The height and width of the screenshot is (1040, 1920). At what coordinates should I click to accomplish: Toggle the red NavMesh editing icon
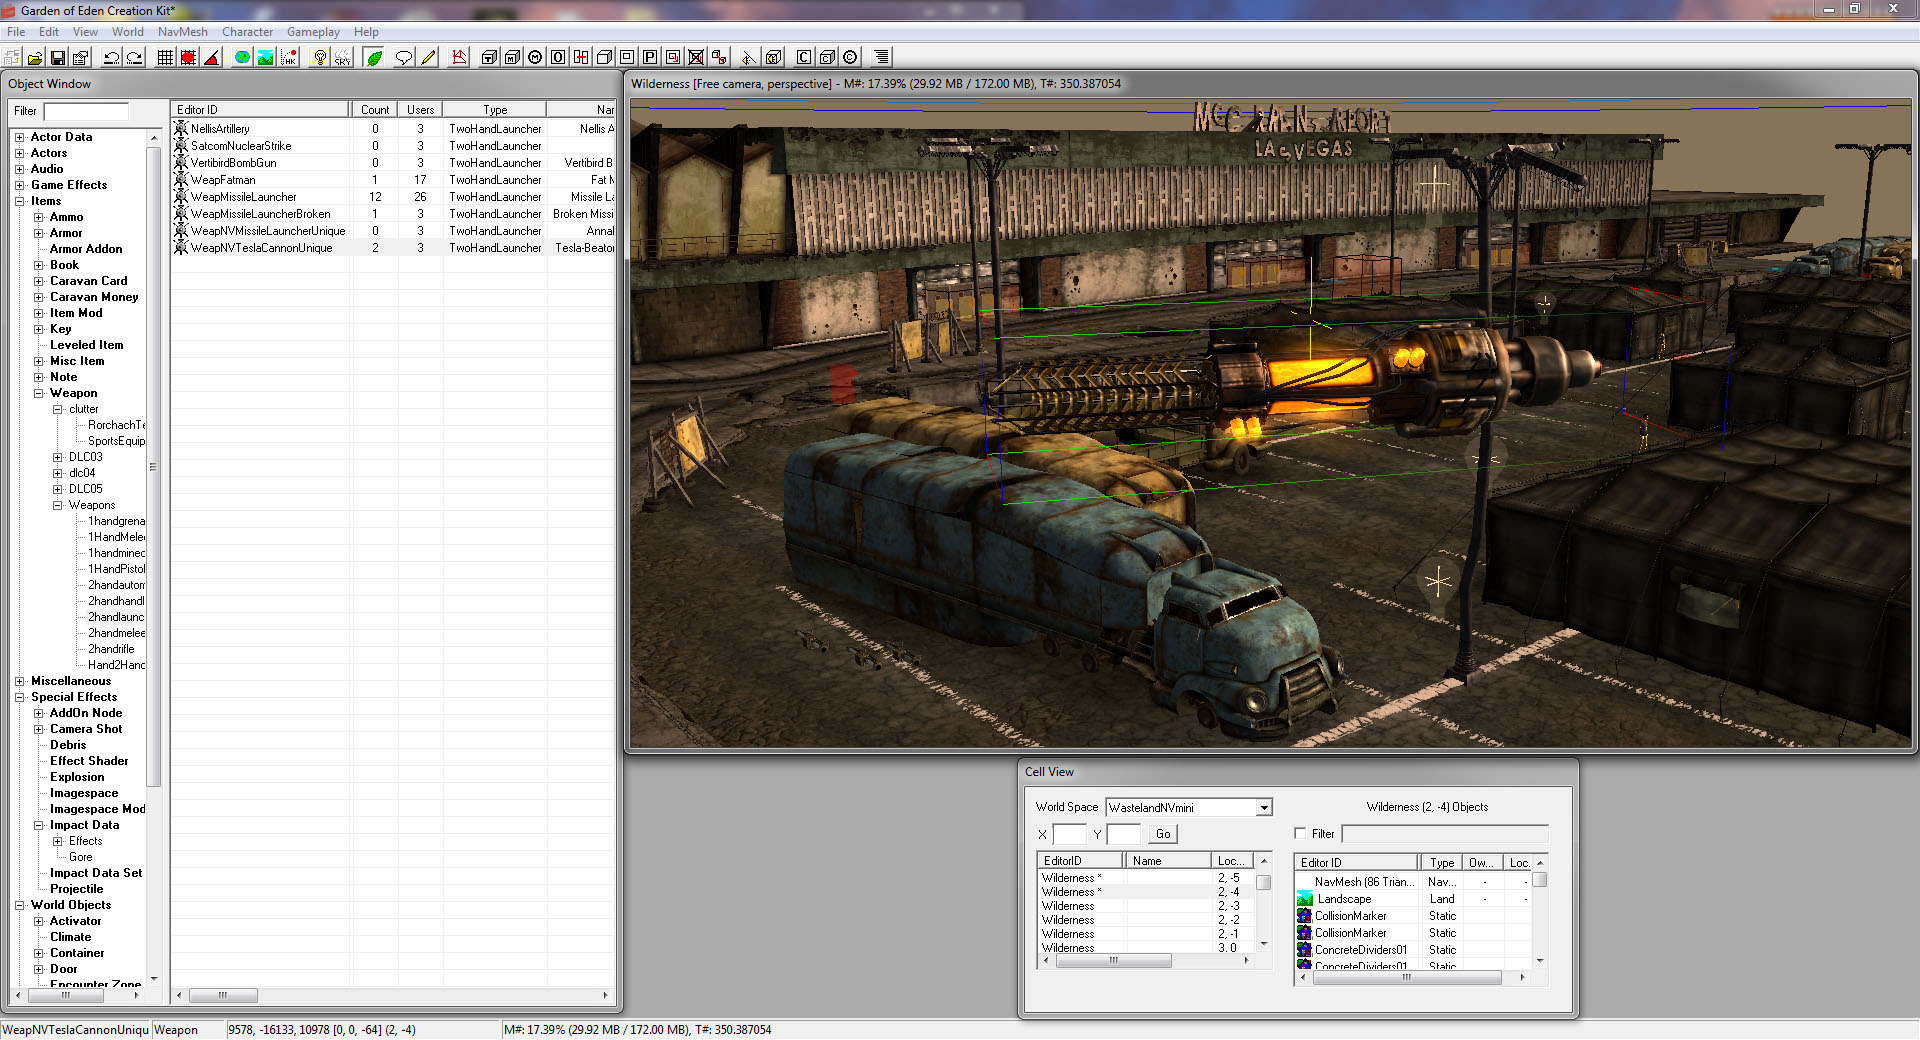[459, 57]
